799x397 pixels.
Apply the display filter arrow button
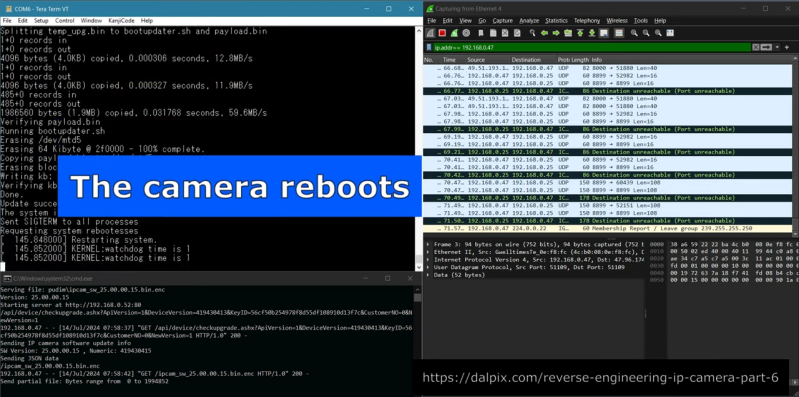766,47
